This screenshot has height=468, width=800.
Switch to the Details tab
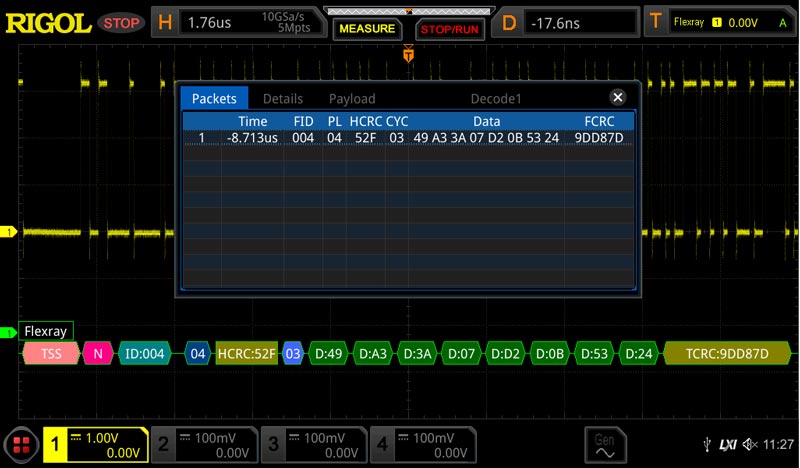(x=282, y=99)
